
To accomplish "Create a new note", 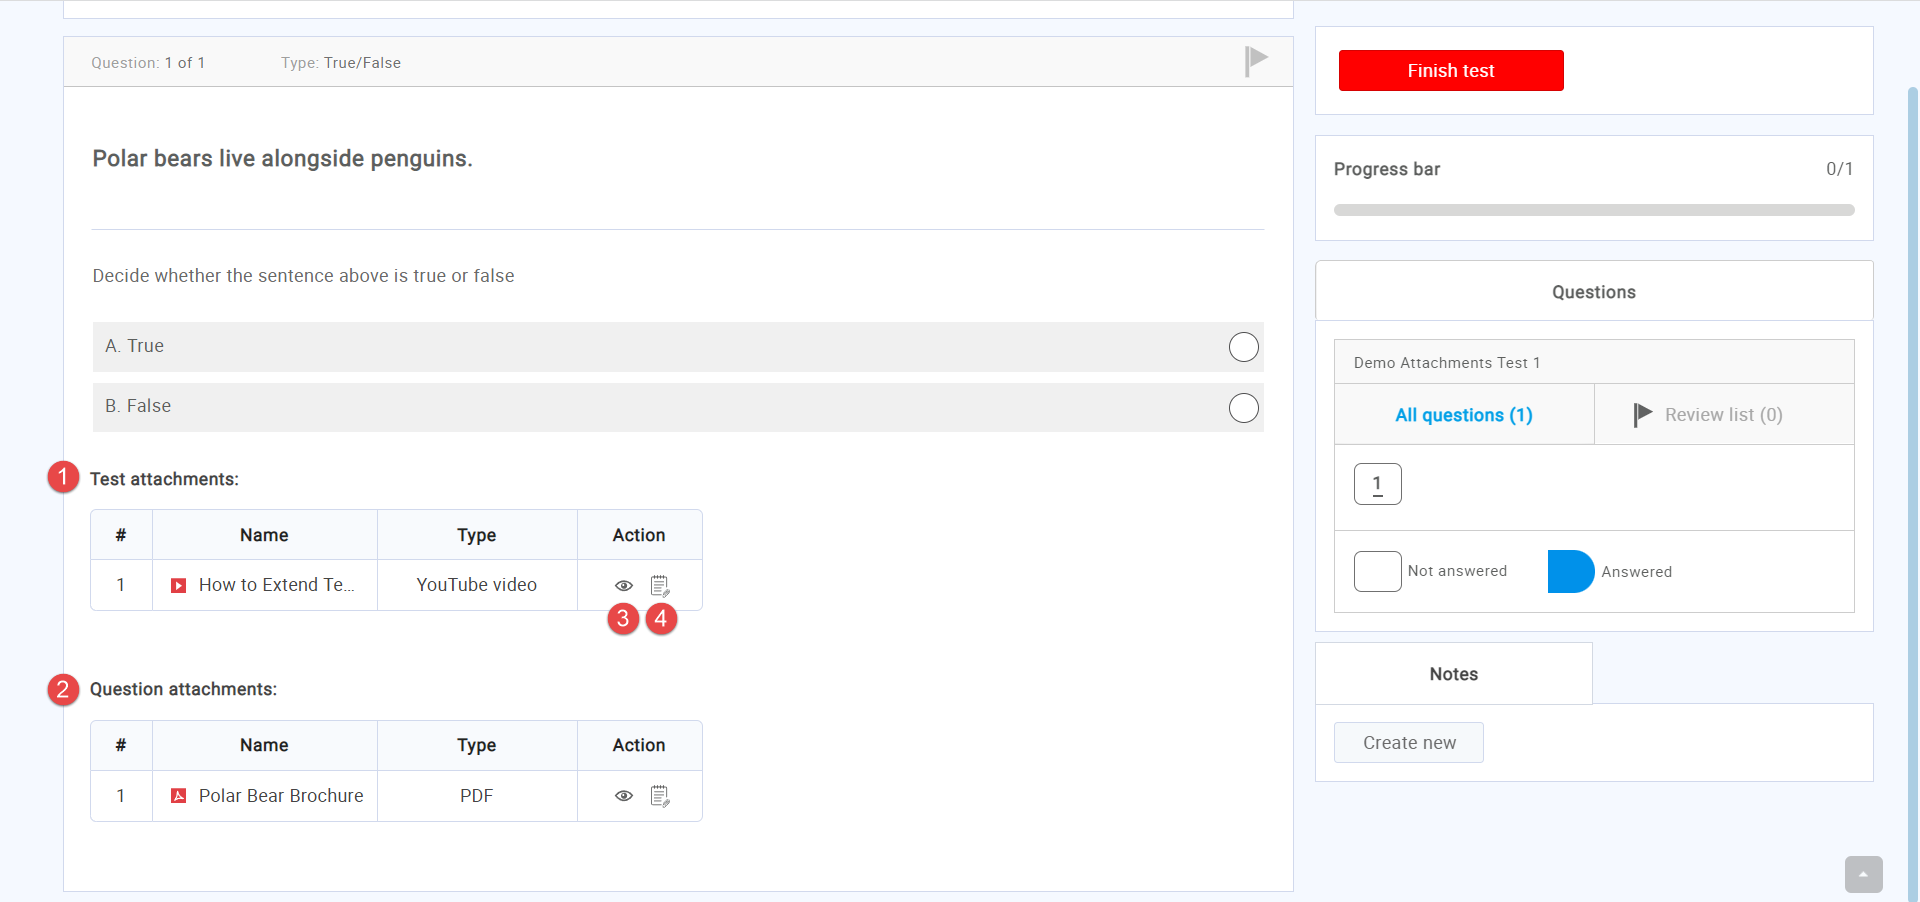I will [1408, 743].
